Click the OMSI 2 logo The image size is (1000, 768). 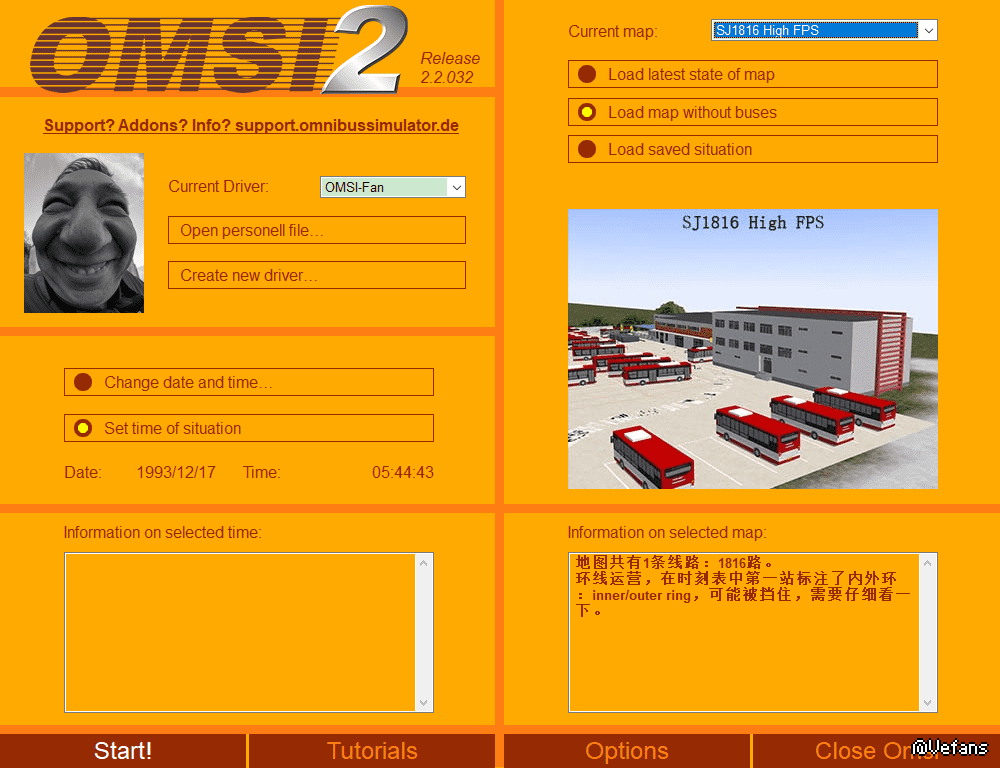pos(219,50)
